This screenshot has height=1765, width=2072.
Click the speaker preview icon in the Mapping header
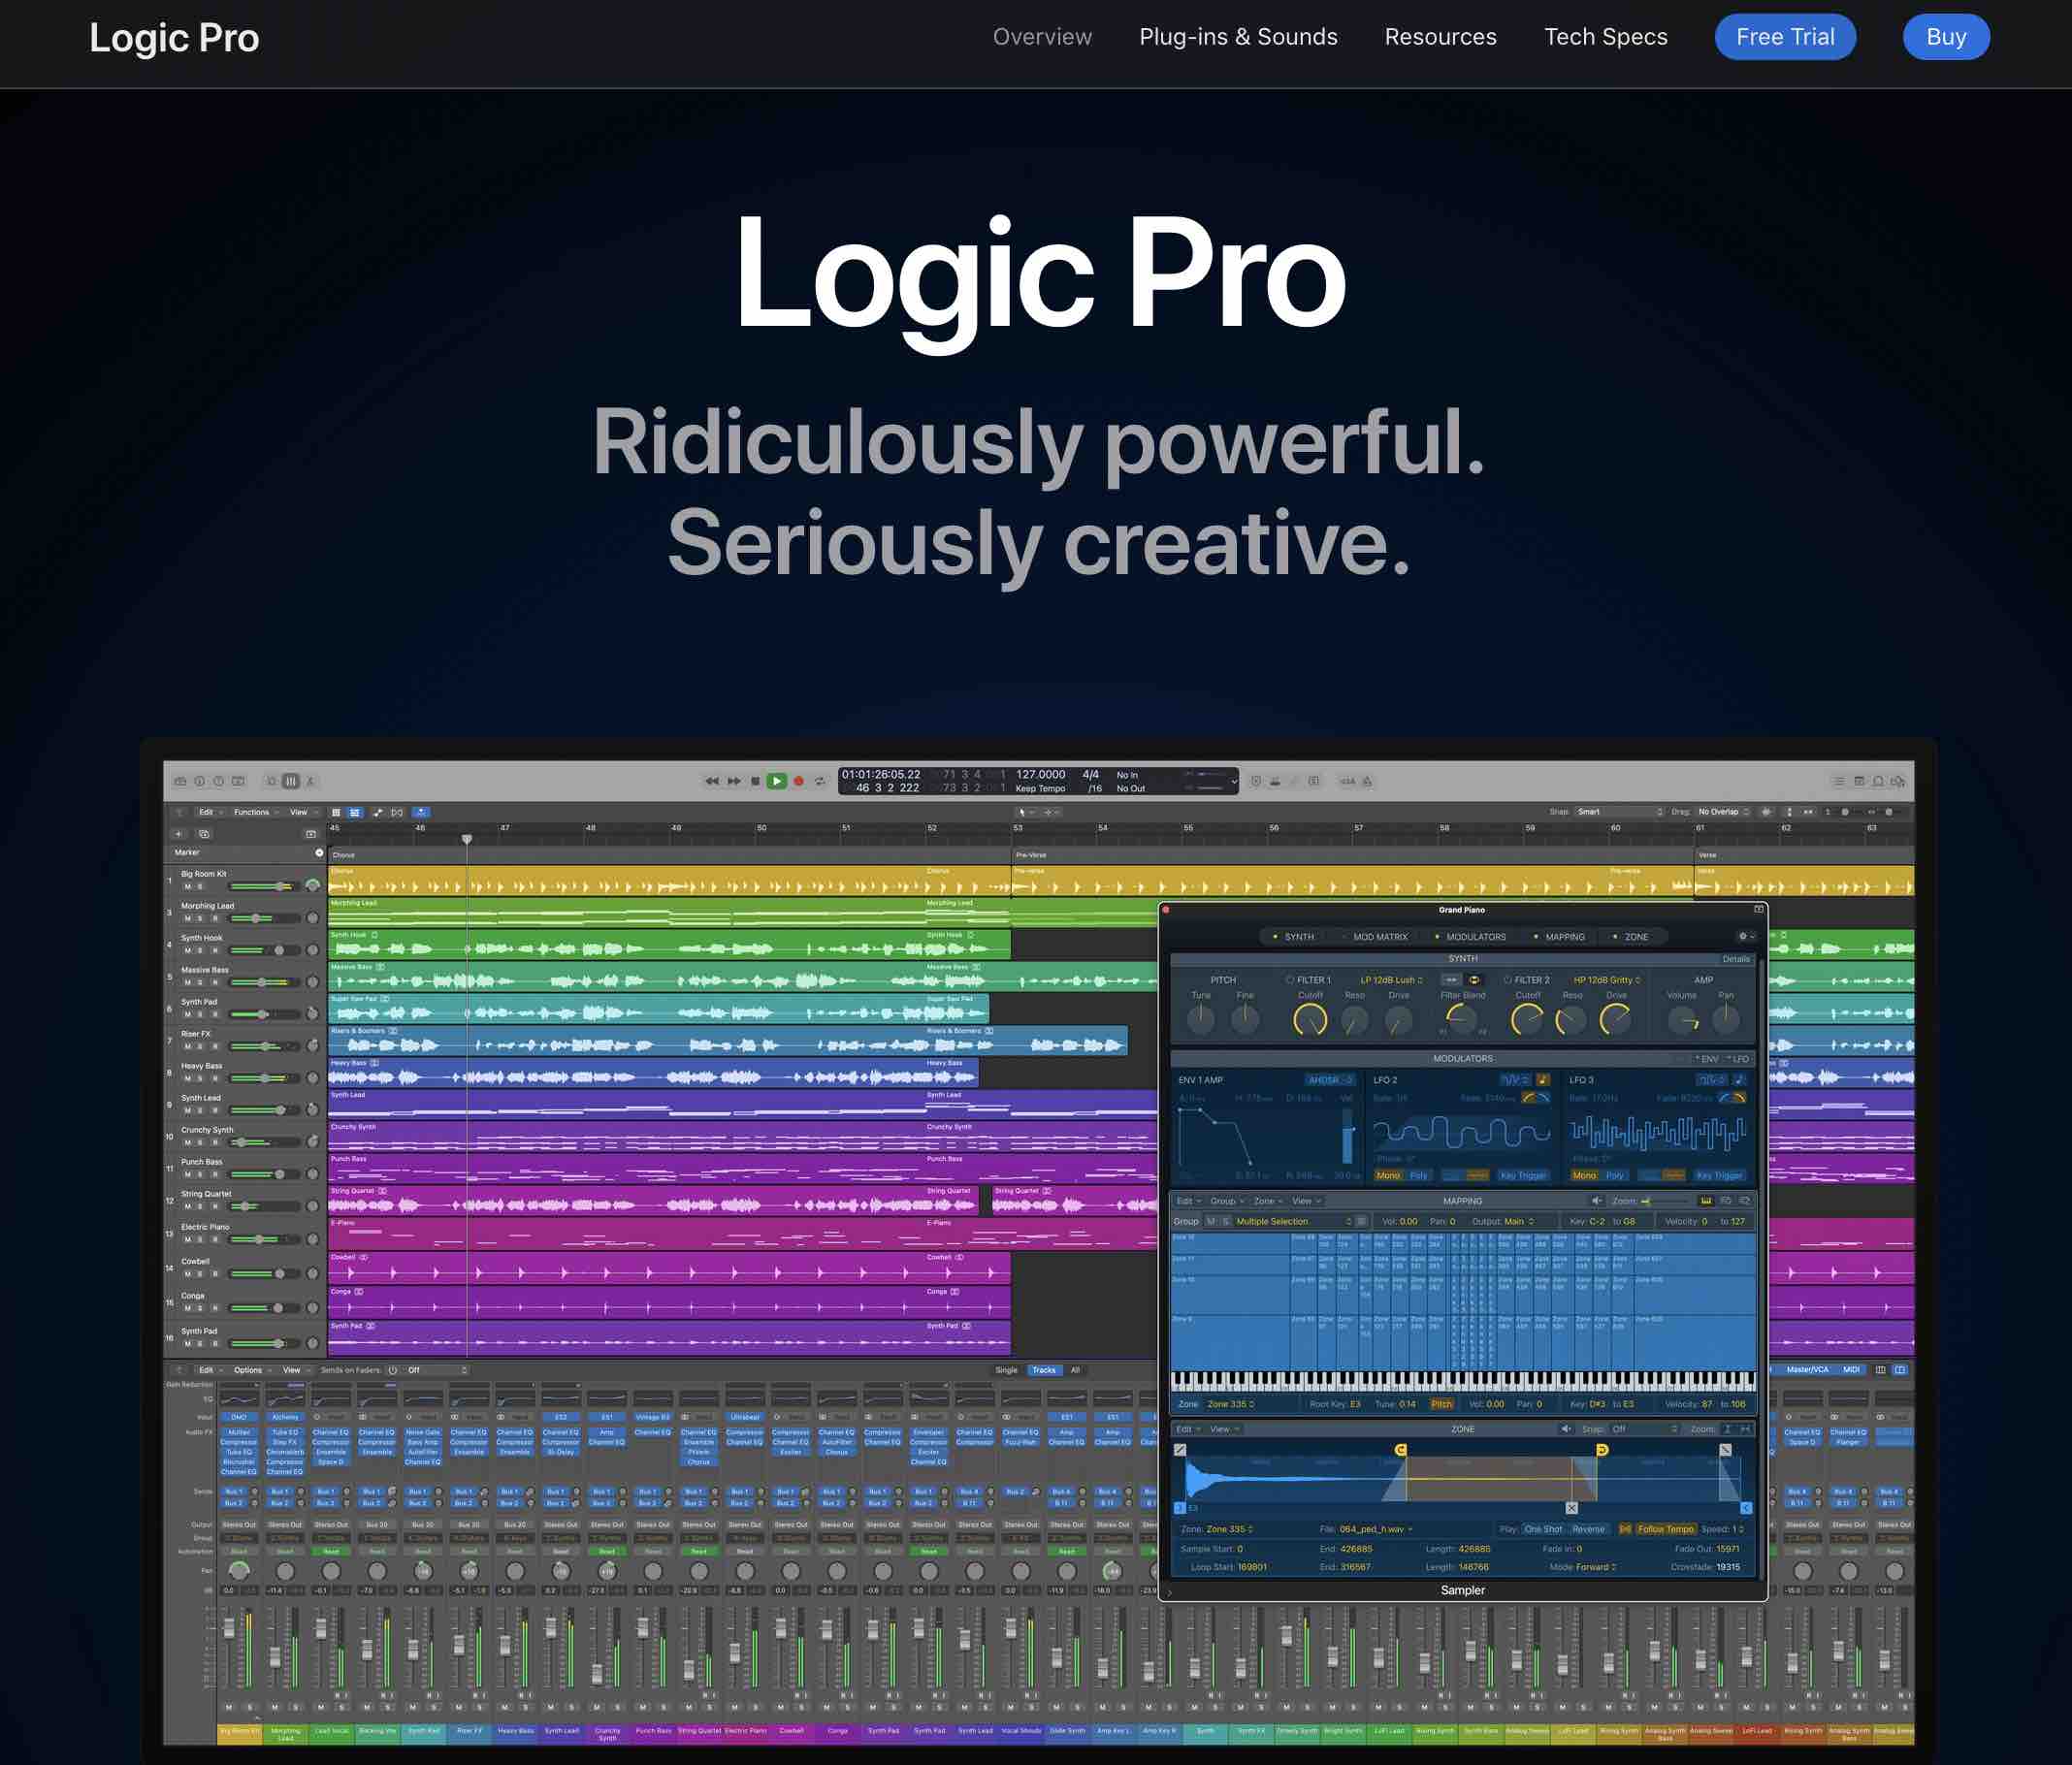pos(1598,1202)
